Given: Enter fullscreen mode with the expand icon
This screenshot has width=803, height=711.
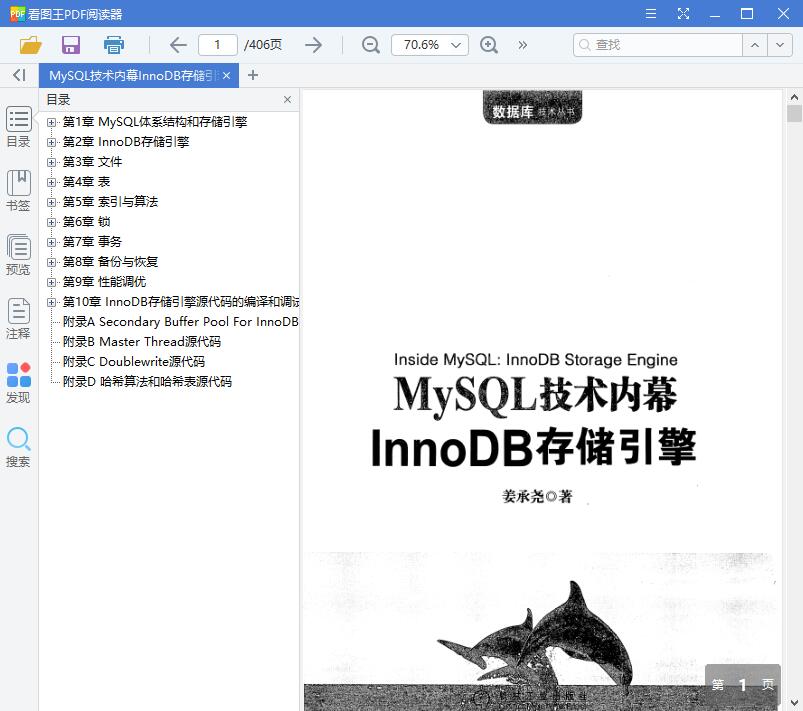Looking at the screenshot, I should 683,13.
